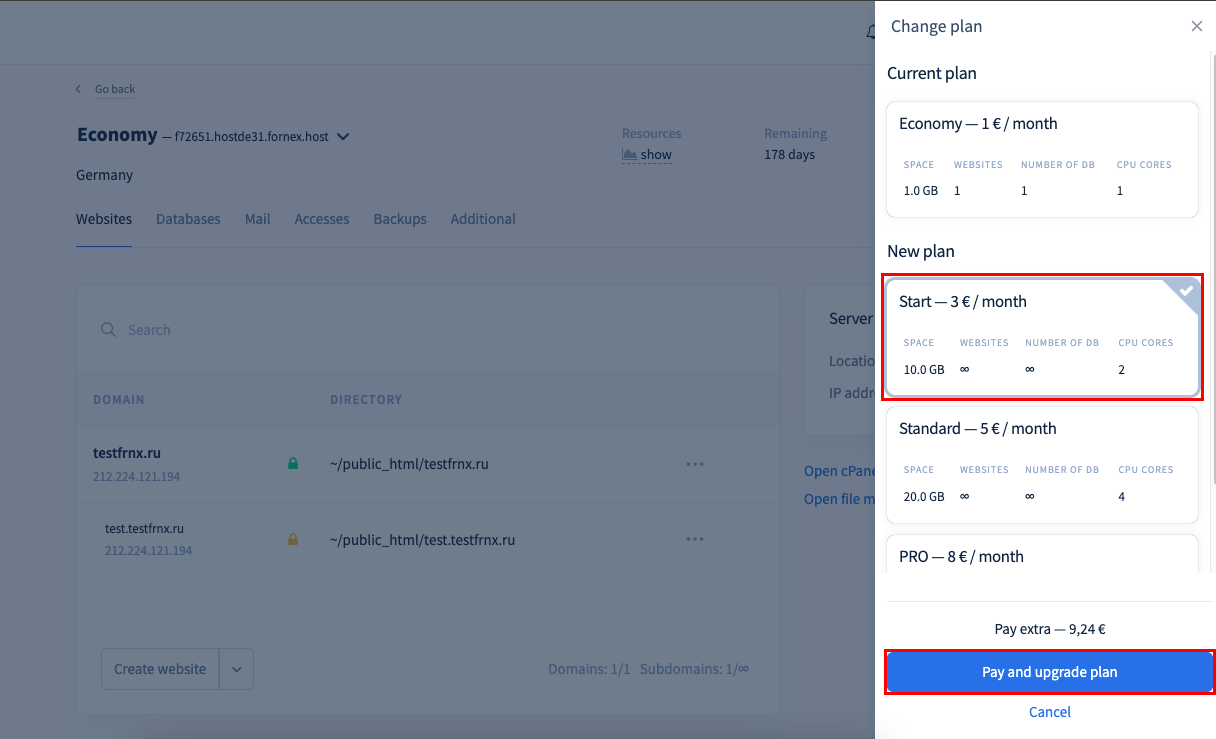Close the Change plan panel
This screenshot has width=1216, height=739.
[1196, 26]
